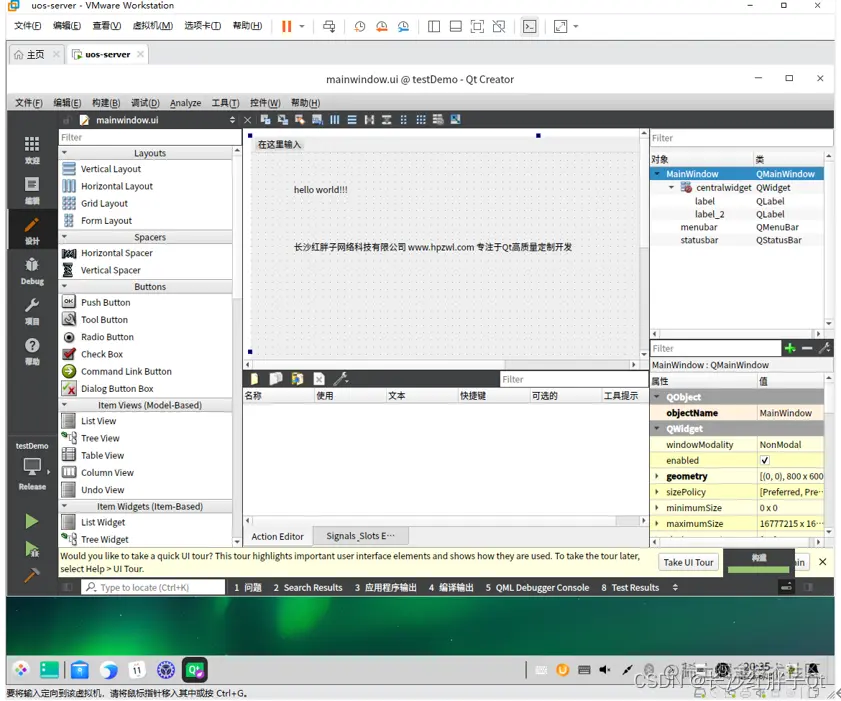Screen dimensions: 841x701
Task: Click the property editor wrench settings icon
Action: click(824, 349)
